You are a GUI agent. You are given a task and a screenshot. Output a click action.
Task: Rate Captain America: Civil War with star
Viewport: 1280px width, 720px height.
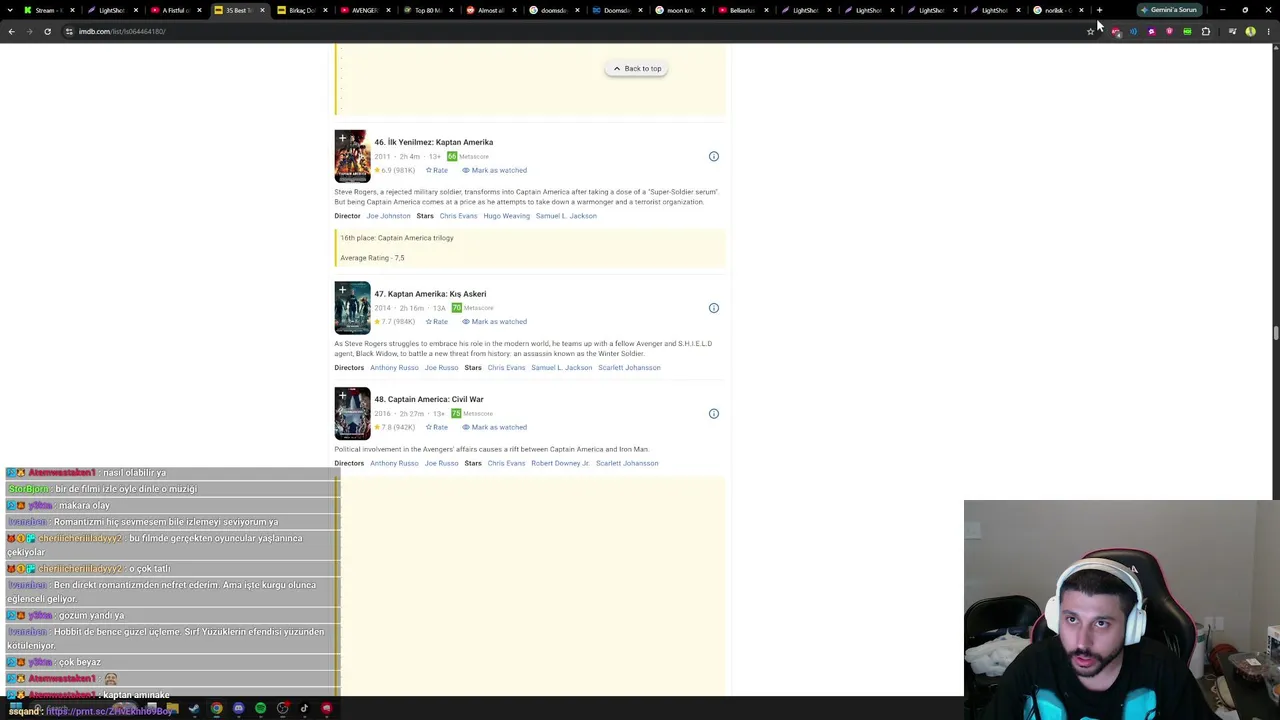click(437, 428)
